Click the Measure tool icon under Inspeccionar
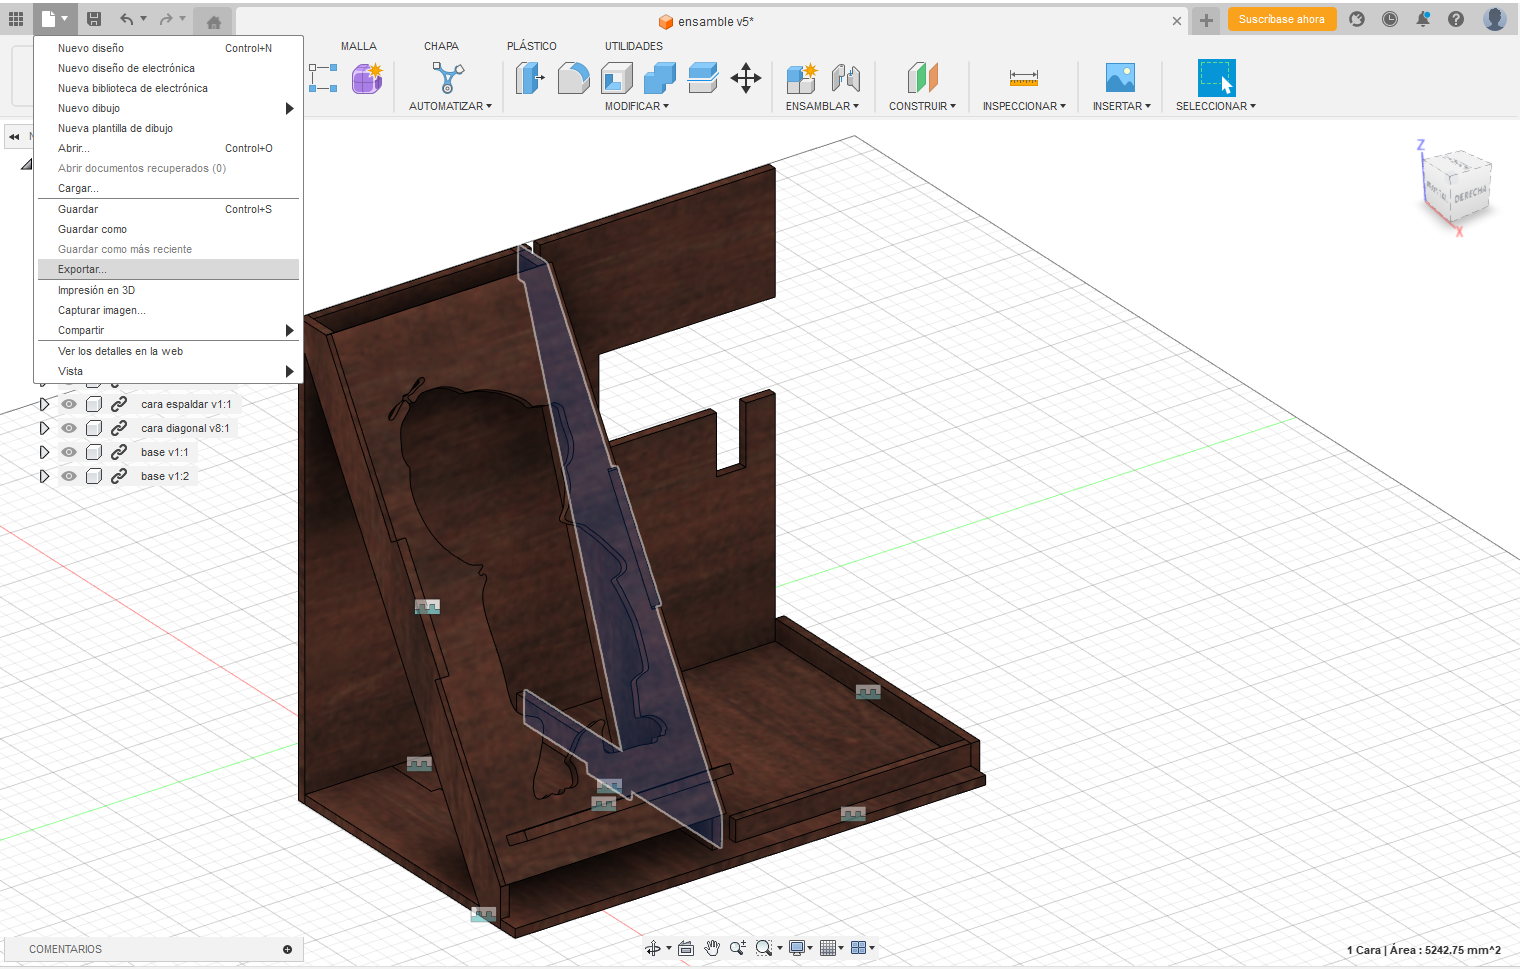This screenshot has width=1520, height=969. click(1023, 78)
